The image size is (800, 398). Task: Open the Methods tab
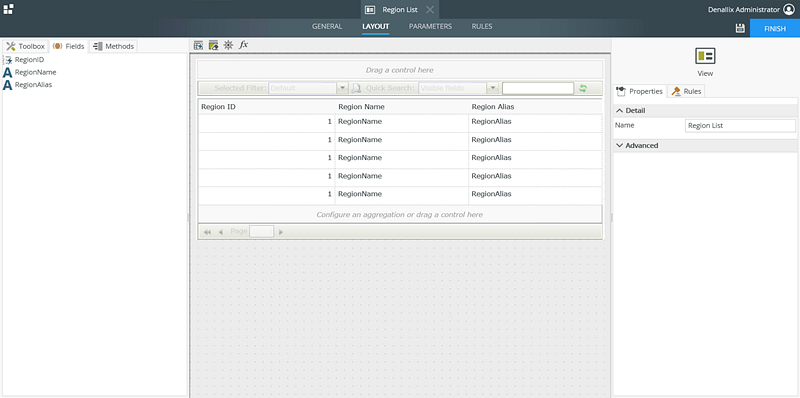point(113,46)
